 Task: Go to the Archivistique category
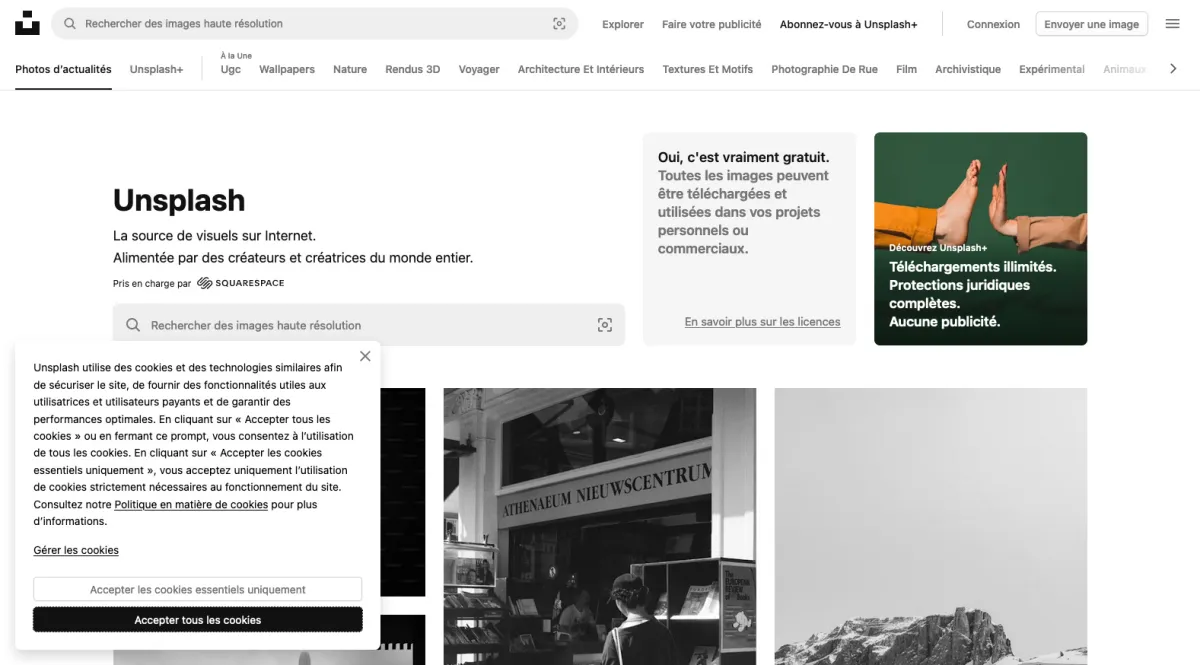(968, 69)
